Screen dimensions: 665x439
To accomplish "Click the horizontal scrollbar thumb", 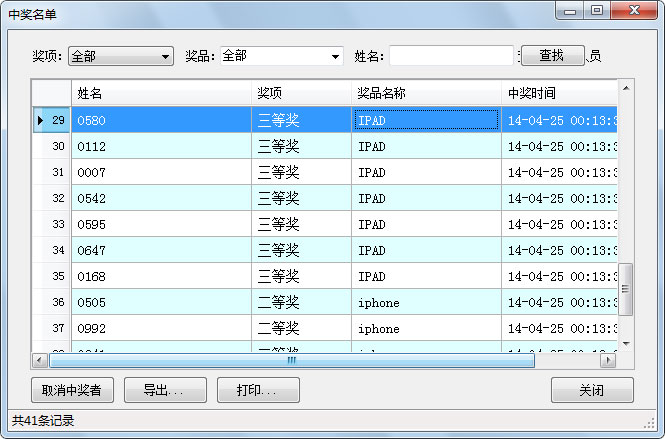I will [x=292, y=361].
